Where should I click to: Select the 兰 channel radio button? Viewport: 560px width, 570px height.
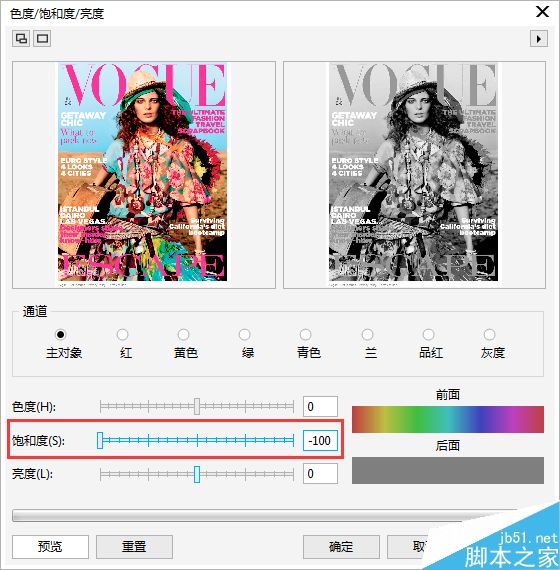pyautogui.click(x=367, y=334)
